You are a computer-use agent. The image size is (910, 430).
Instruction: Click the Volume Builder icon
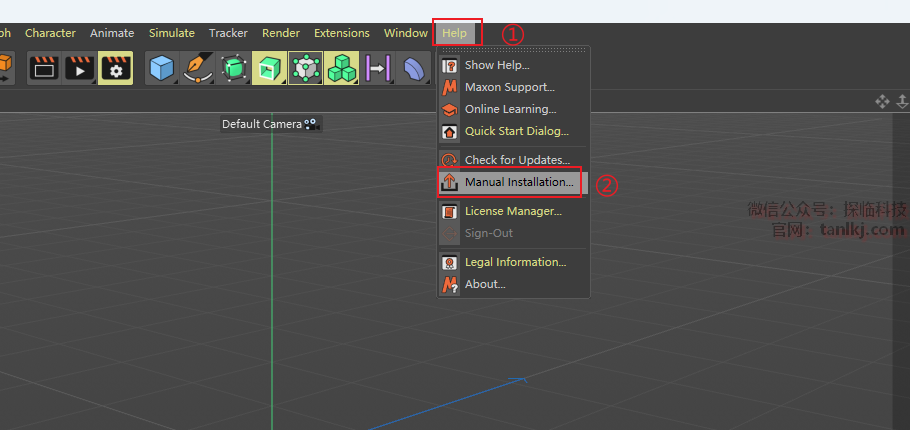click(x=305, y=68)
